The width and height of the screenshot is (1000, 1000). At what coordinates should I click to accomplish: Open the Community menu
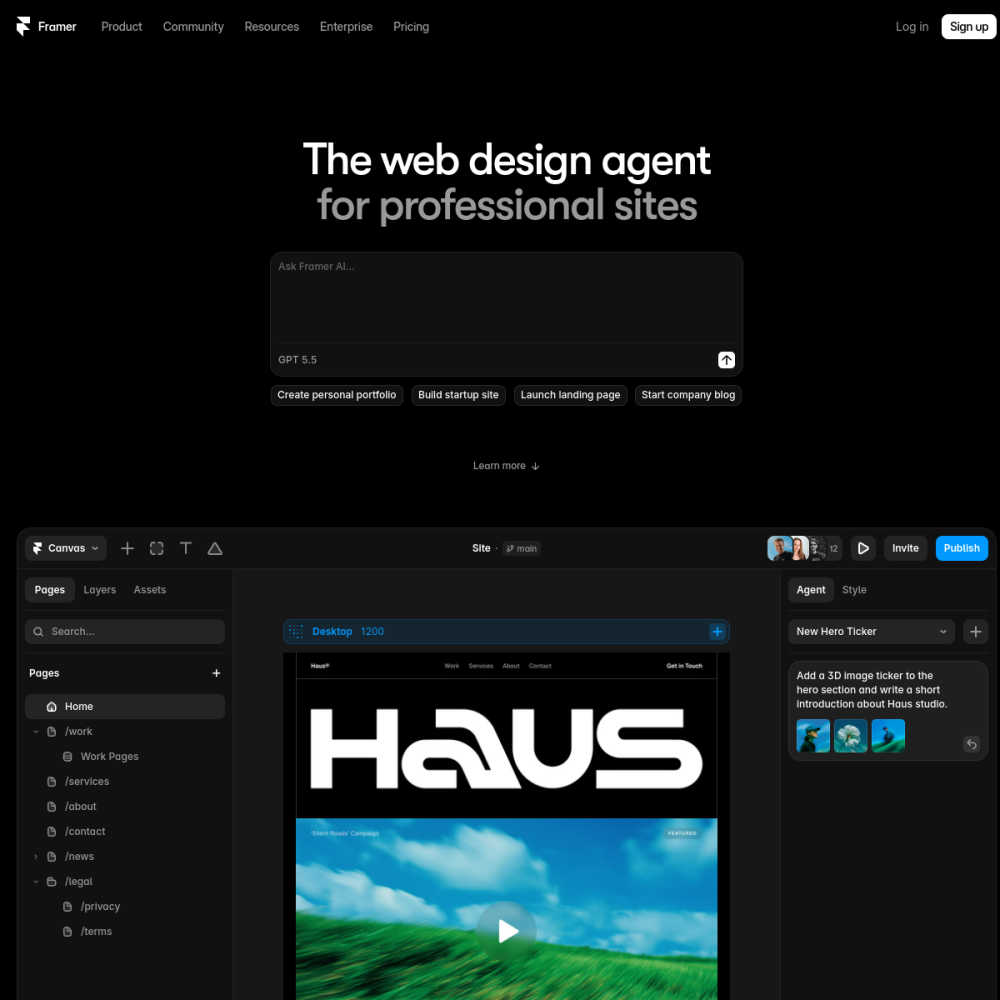point(193,27)
